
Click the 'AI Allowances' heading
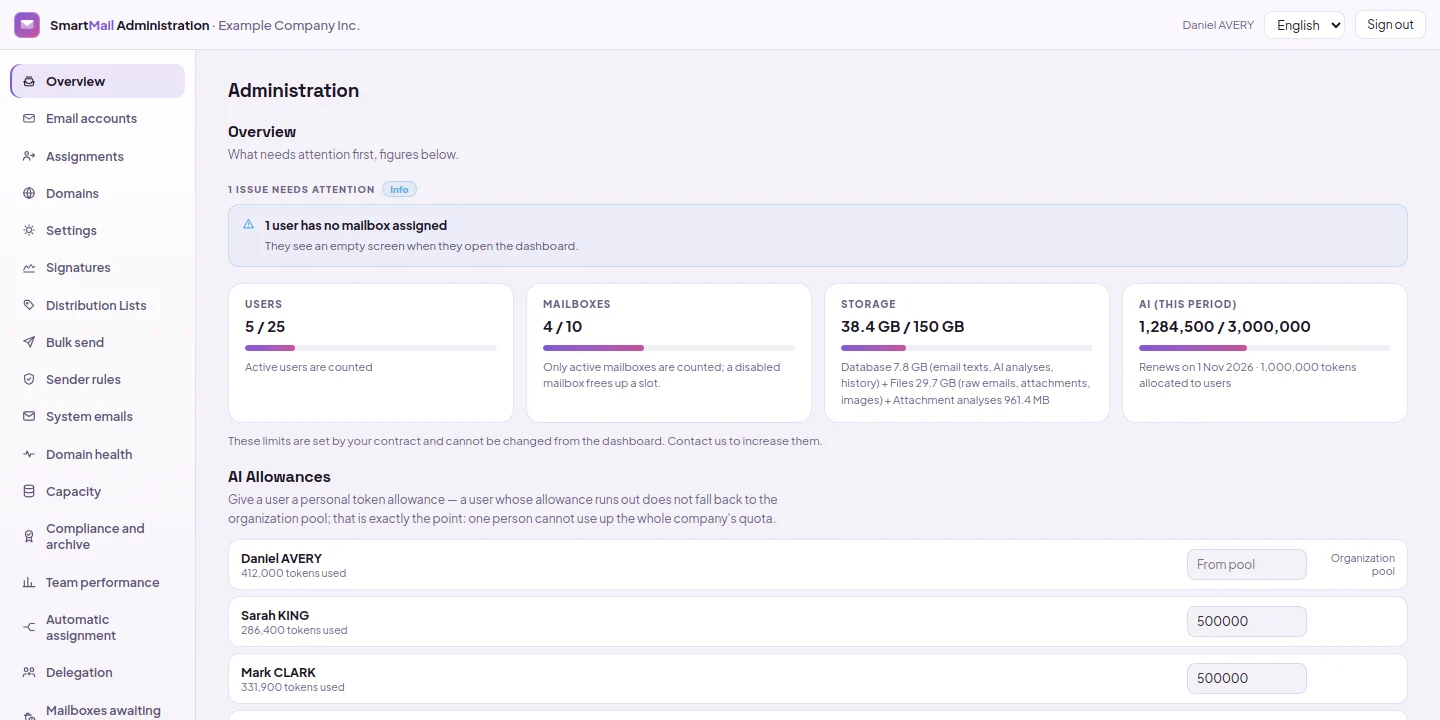pos(279,477)
